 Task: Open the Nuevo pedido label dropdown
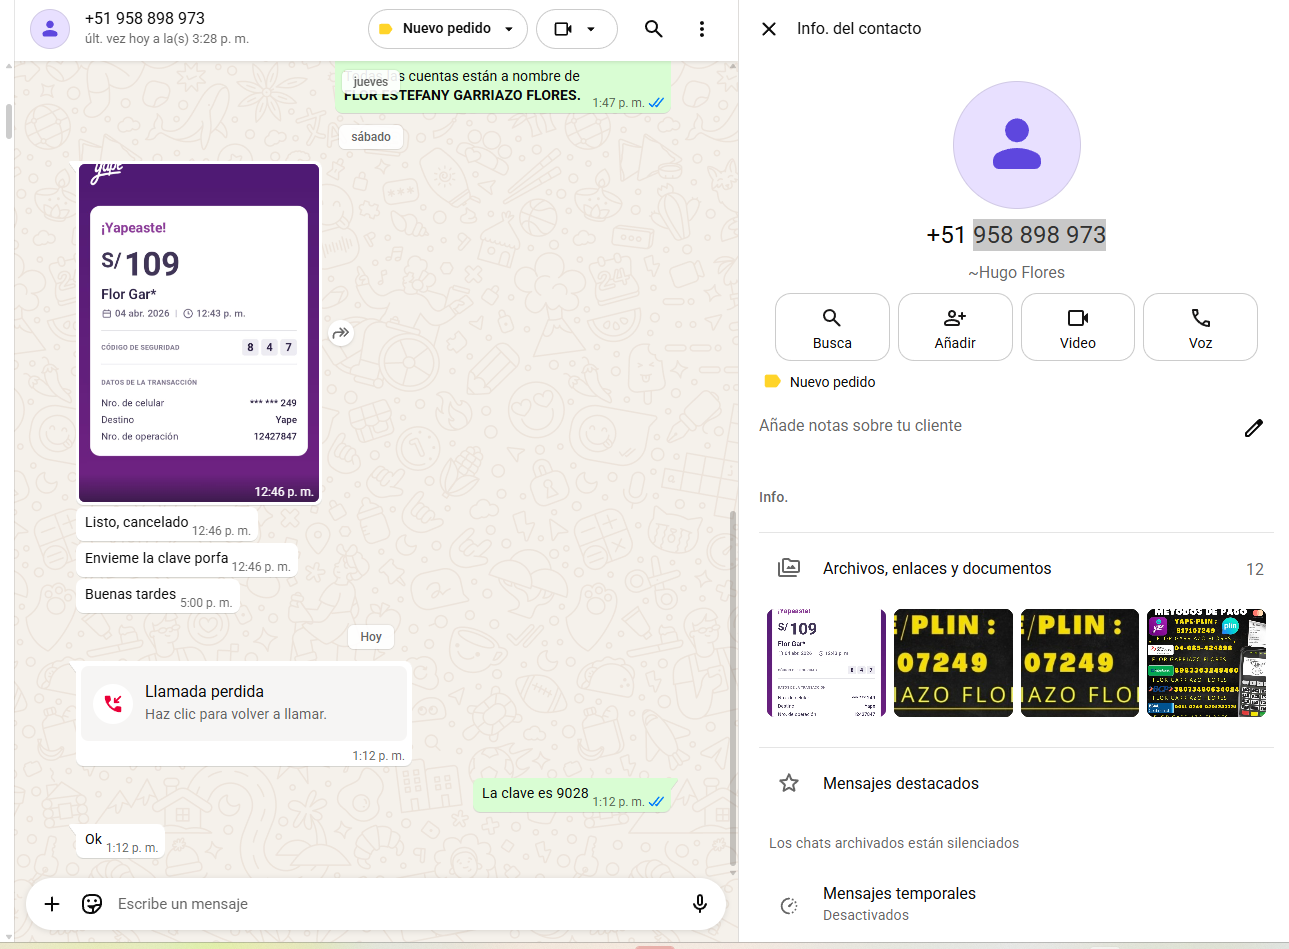click(x=447, y=29)
